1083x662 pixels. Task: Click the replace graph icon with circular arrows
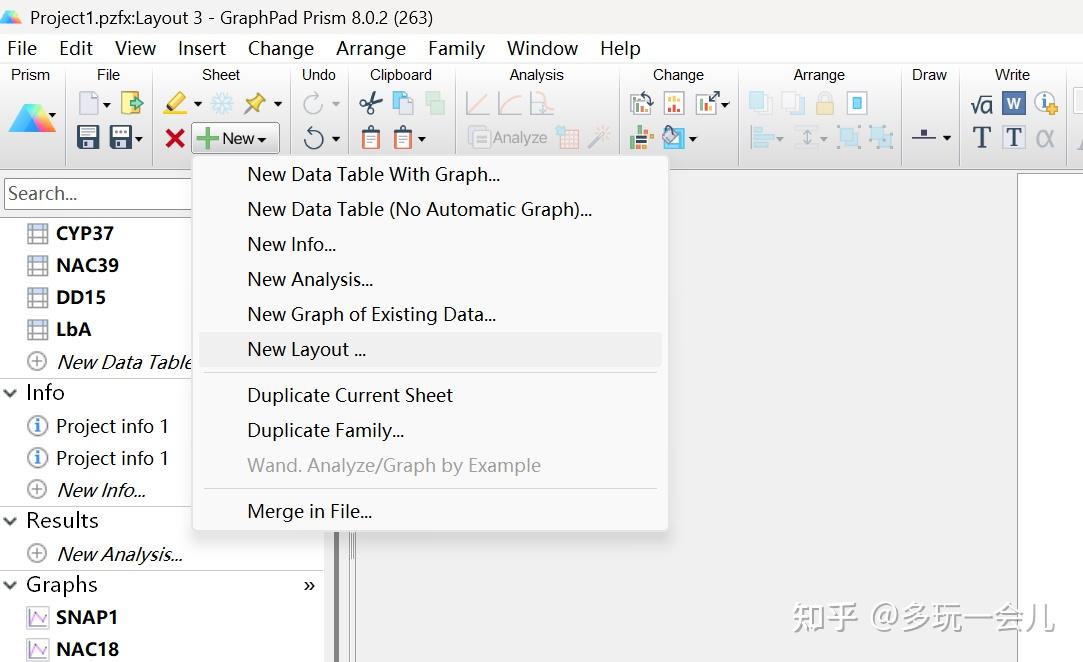[642, 104]
